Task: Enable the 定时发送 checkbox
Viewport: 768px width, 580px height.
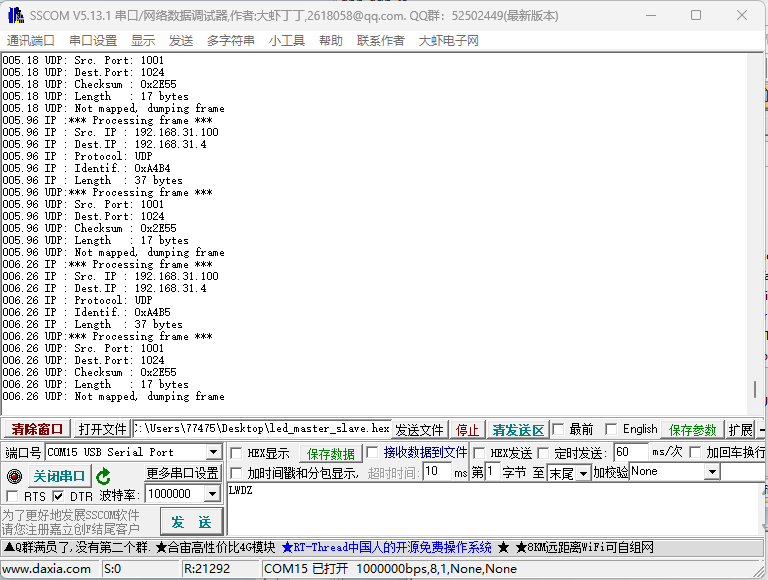Action: tap(543, 453)
